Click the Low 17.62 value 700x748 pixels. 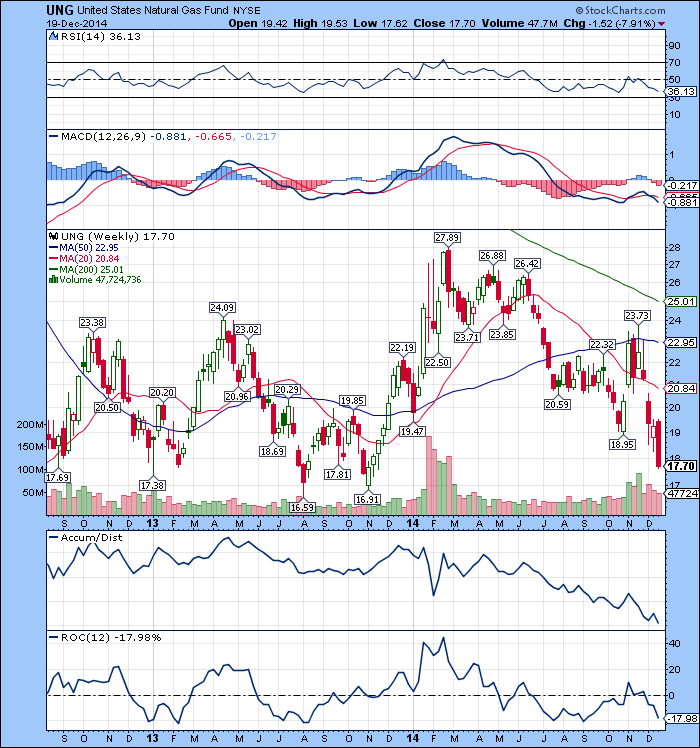coord(381,23)
